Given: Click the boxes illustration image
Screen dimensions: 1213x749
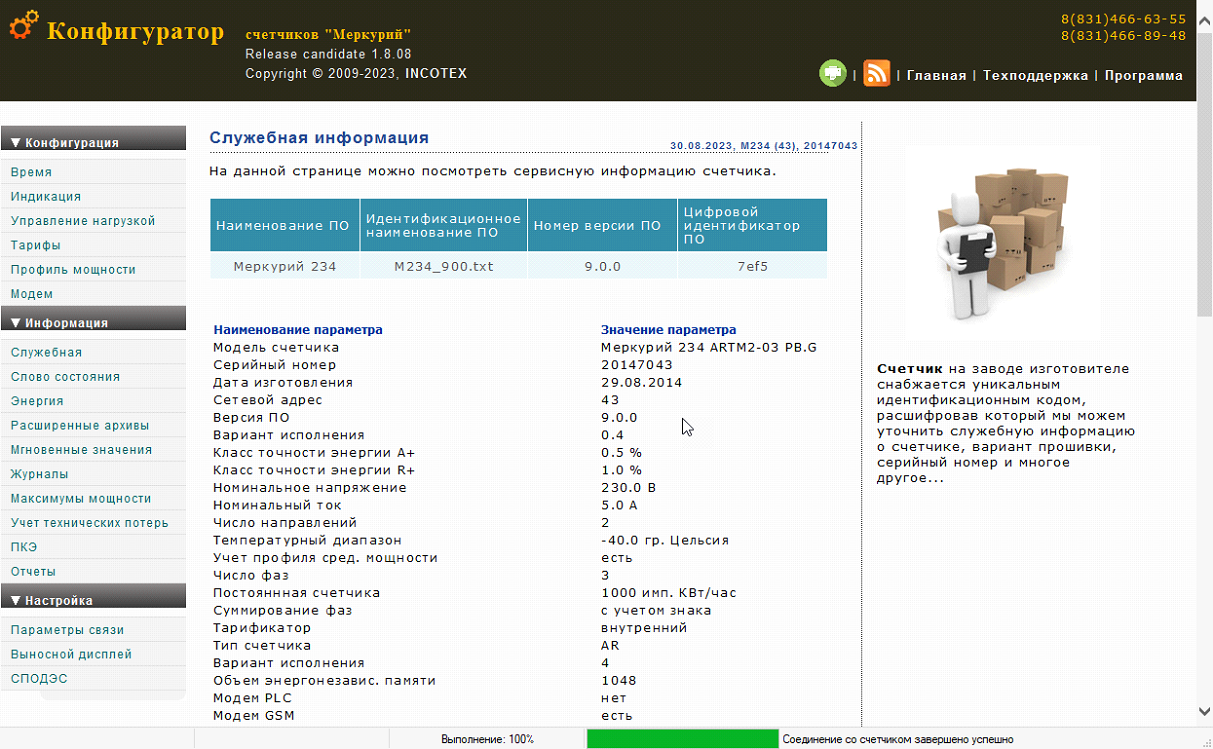Looking at the screenshot, I should coord(1004,241).
